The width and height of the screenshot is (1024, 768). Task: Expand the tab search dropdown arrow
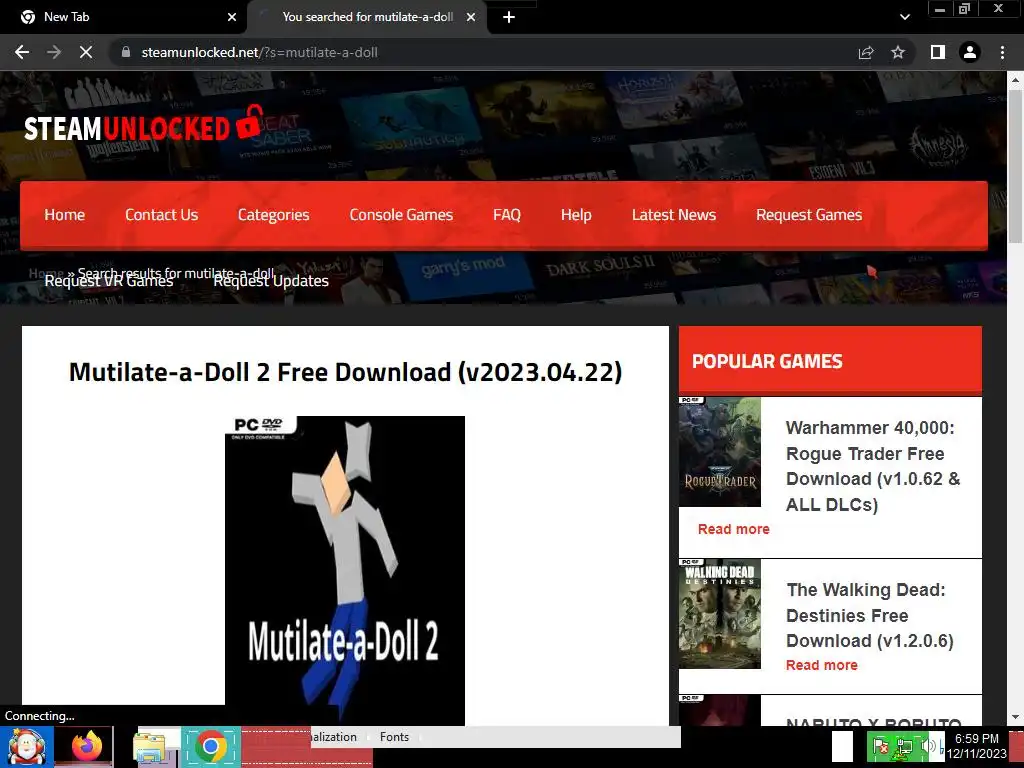coord(904,17)
